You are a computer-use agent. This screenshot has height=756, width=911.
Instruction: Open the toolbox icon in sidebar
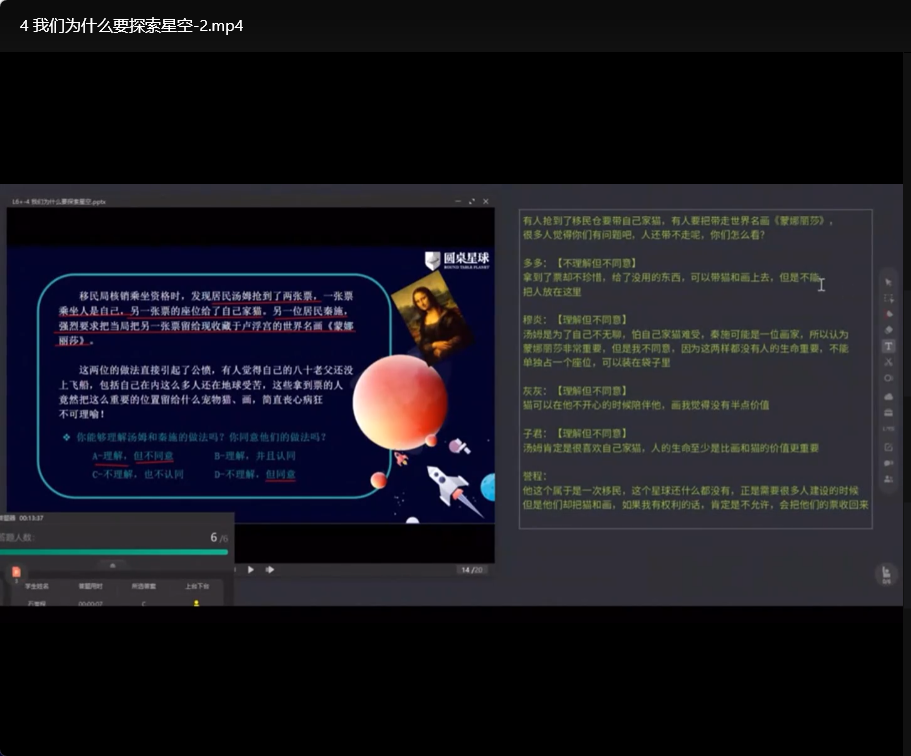tap(888, 412)
